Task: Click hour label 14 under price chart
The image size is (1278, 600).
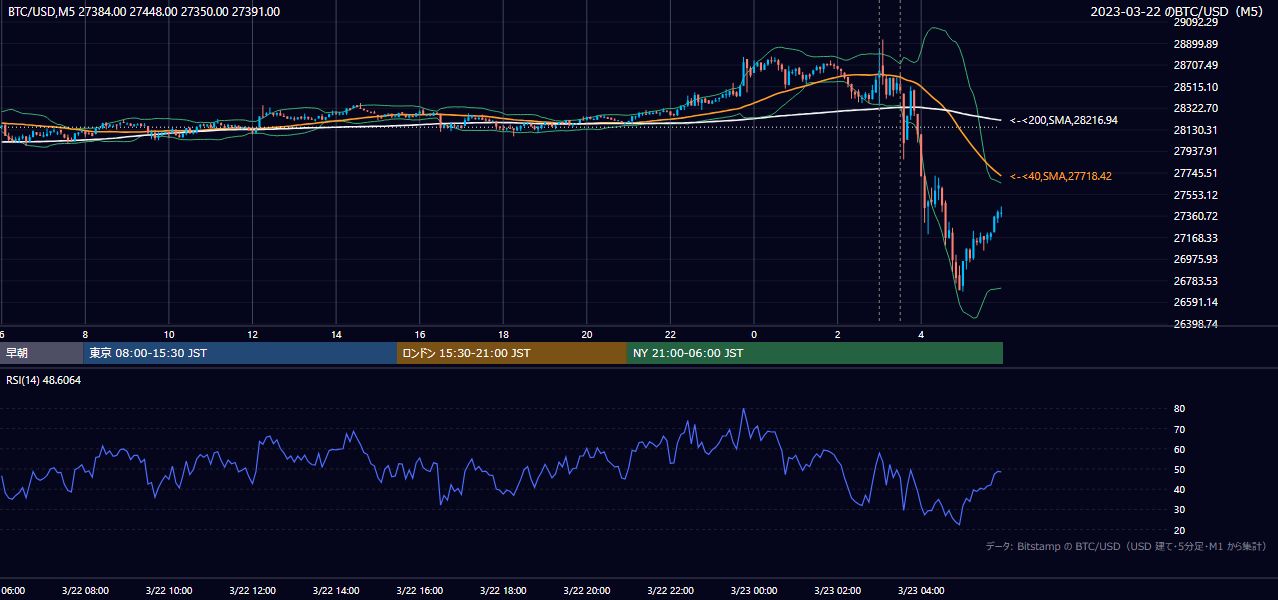Action: tap(337, 334)
